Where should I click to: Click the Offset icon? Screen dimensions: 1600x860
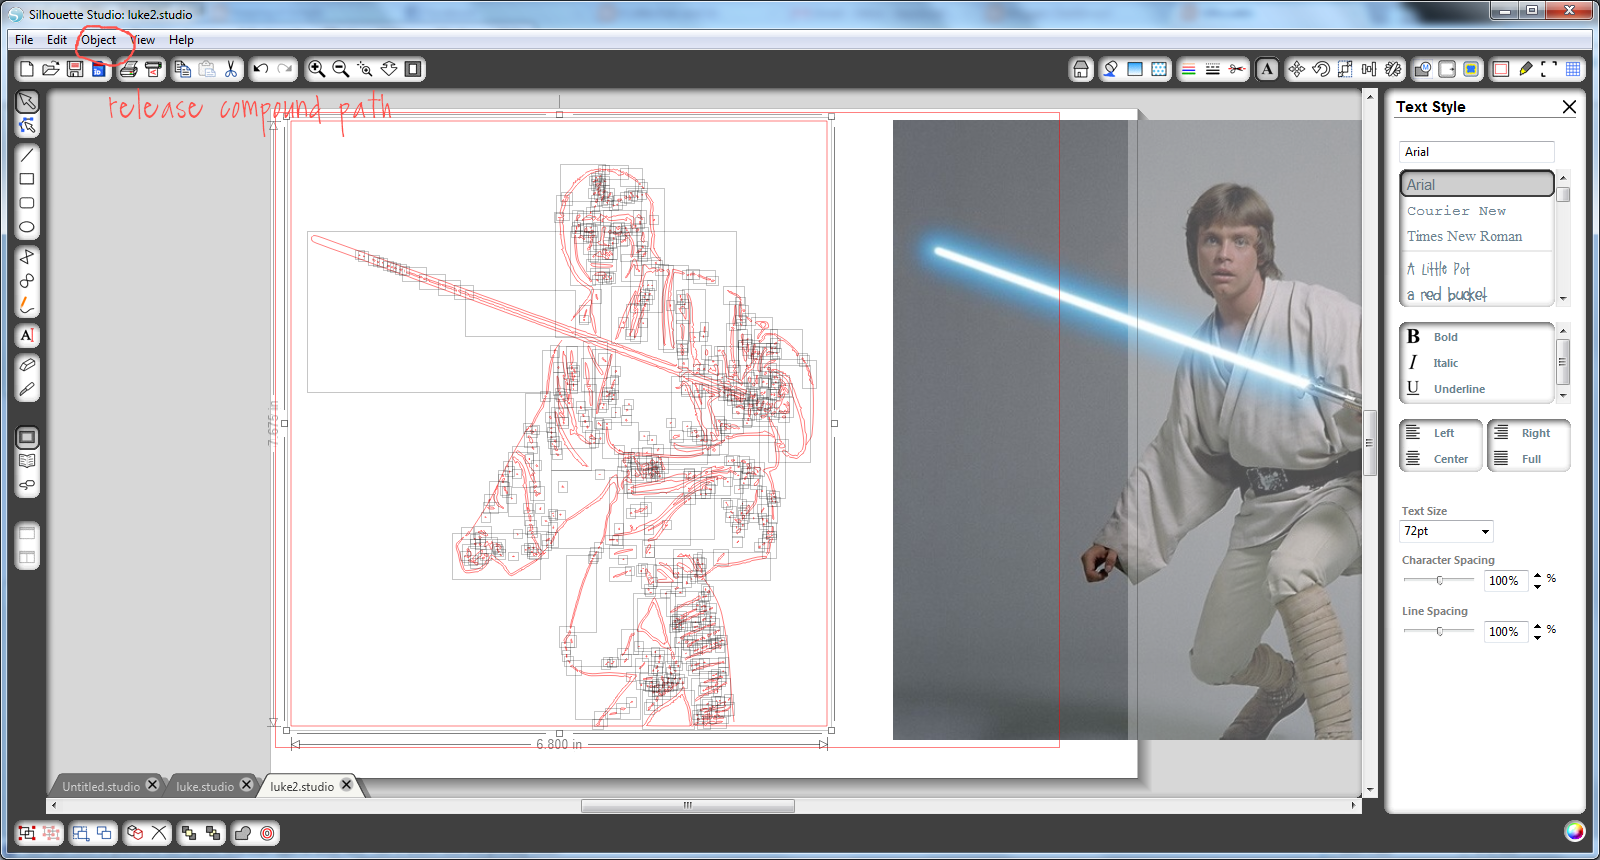(x=267, y=833)
